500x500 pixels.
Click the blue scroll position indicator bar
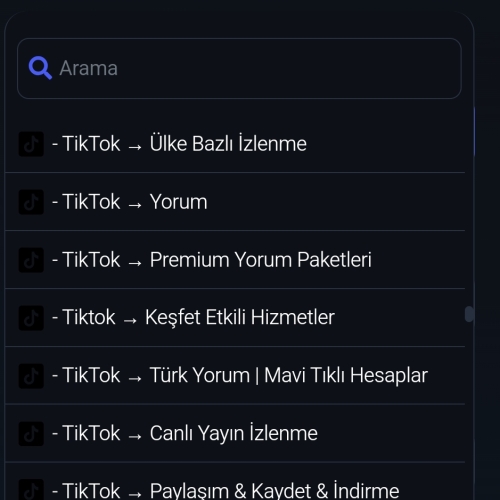474,131
